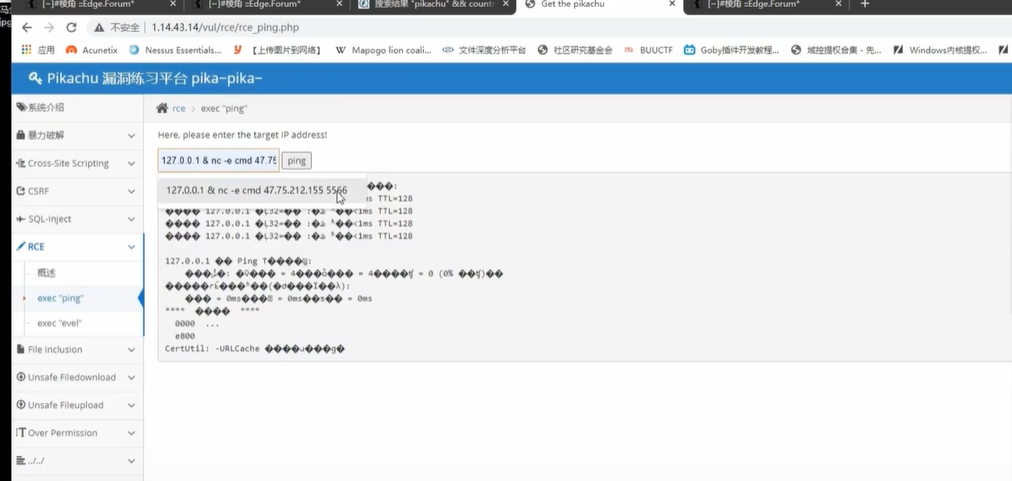Image resolution: width=1012 pixels, height=481 pixels.
Task: Open the Windows内核提权 bookmark
Action: point(940,50)
